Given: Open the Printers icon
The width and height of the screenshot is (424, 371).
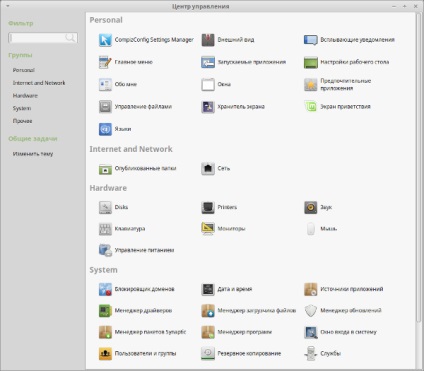Looking at the screenshot, I should [208, 207].
